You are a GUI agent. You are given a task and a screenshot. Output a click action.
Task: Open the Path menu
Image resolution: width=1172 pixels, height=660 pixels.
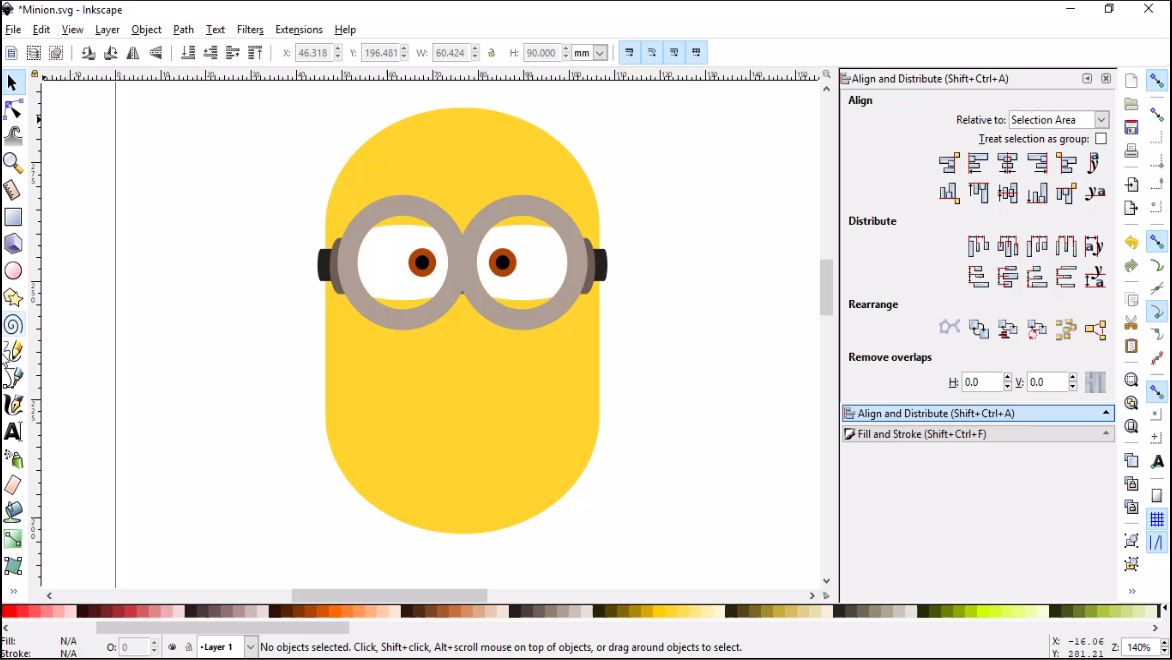[x=183, y=30]
